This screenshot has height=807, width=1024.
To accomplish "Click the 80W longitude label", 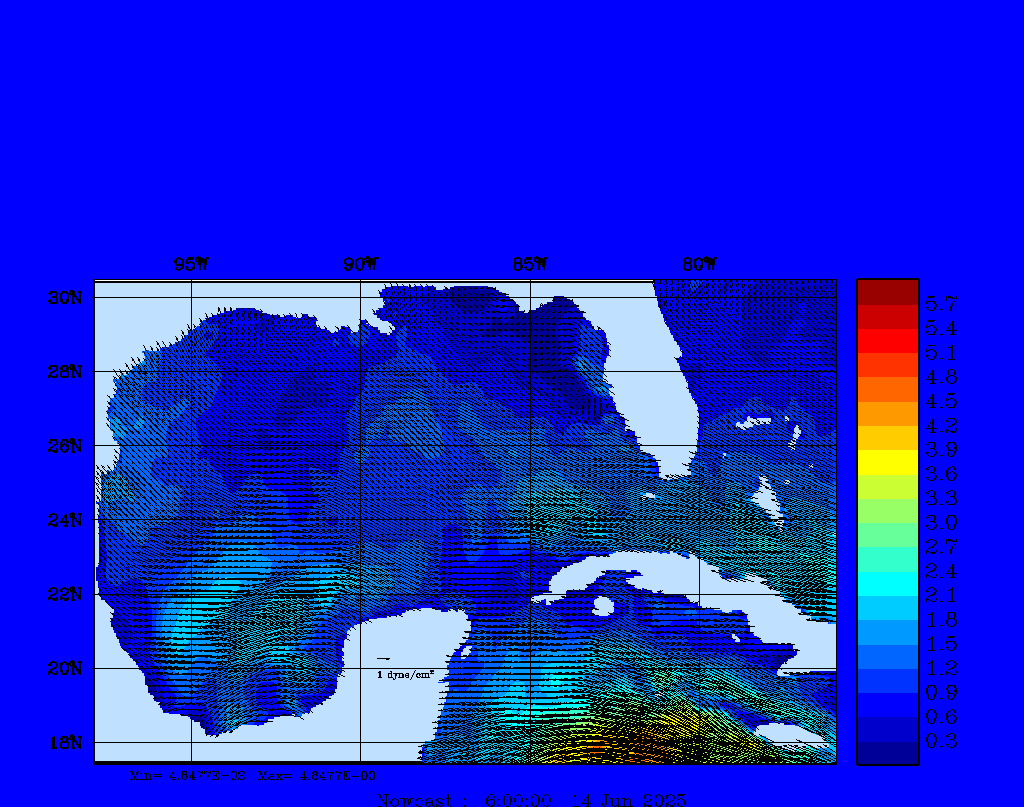I will click(x=699, y=264).
